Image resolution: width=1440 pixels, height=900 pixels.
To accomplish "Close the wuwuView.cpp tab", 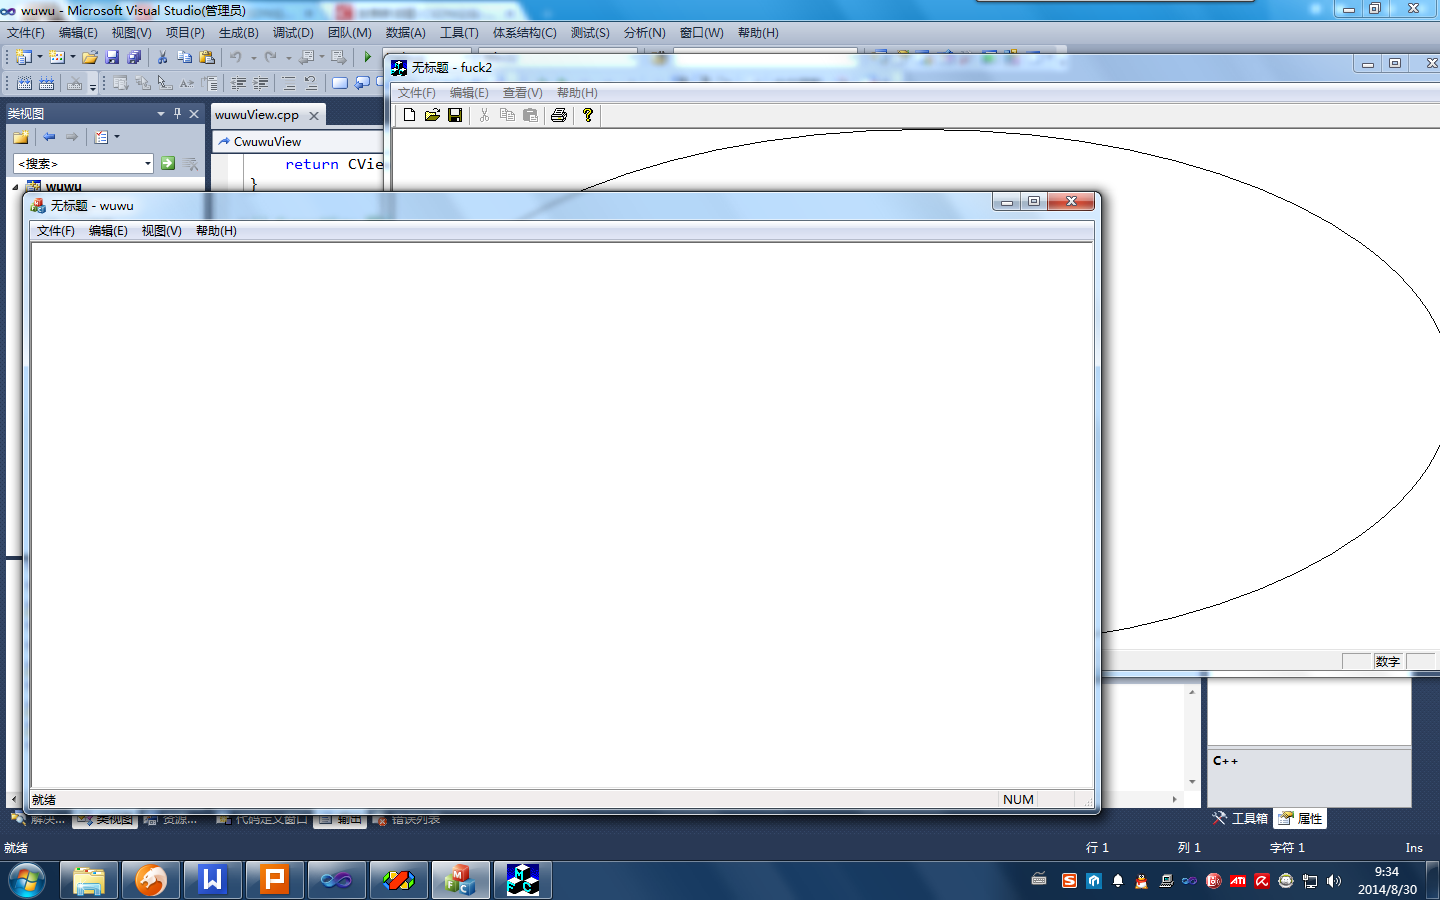I will click(314, 115).
